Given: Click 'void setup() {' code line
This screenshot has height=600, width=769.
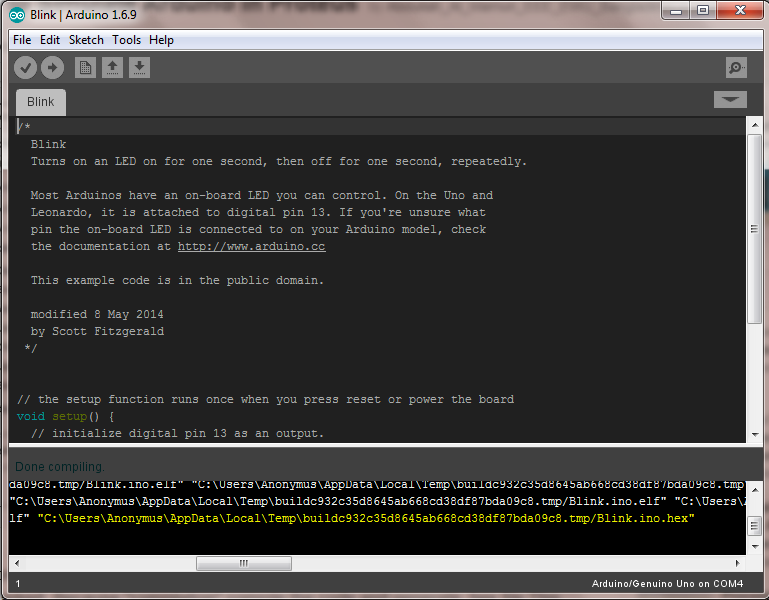Looking at the screenshot, I should click(x=65, y=417).
